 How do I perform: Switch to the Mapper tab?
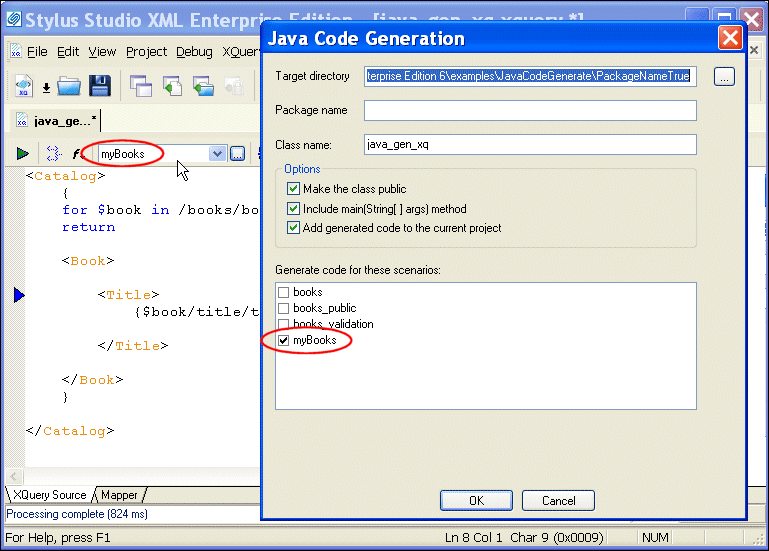click(x=119, y=495)
